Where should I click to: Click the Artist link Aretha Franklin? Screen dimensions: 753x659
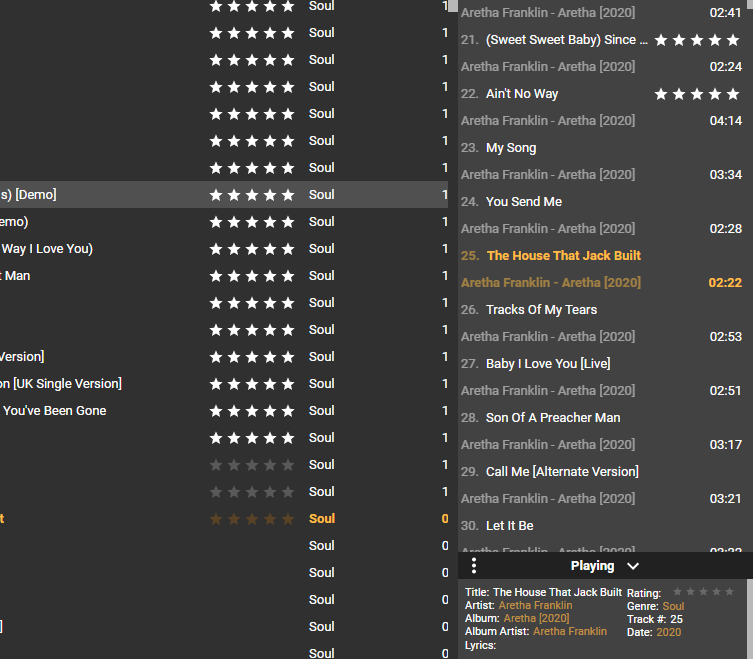(535, 606)
